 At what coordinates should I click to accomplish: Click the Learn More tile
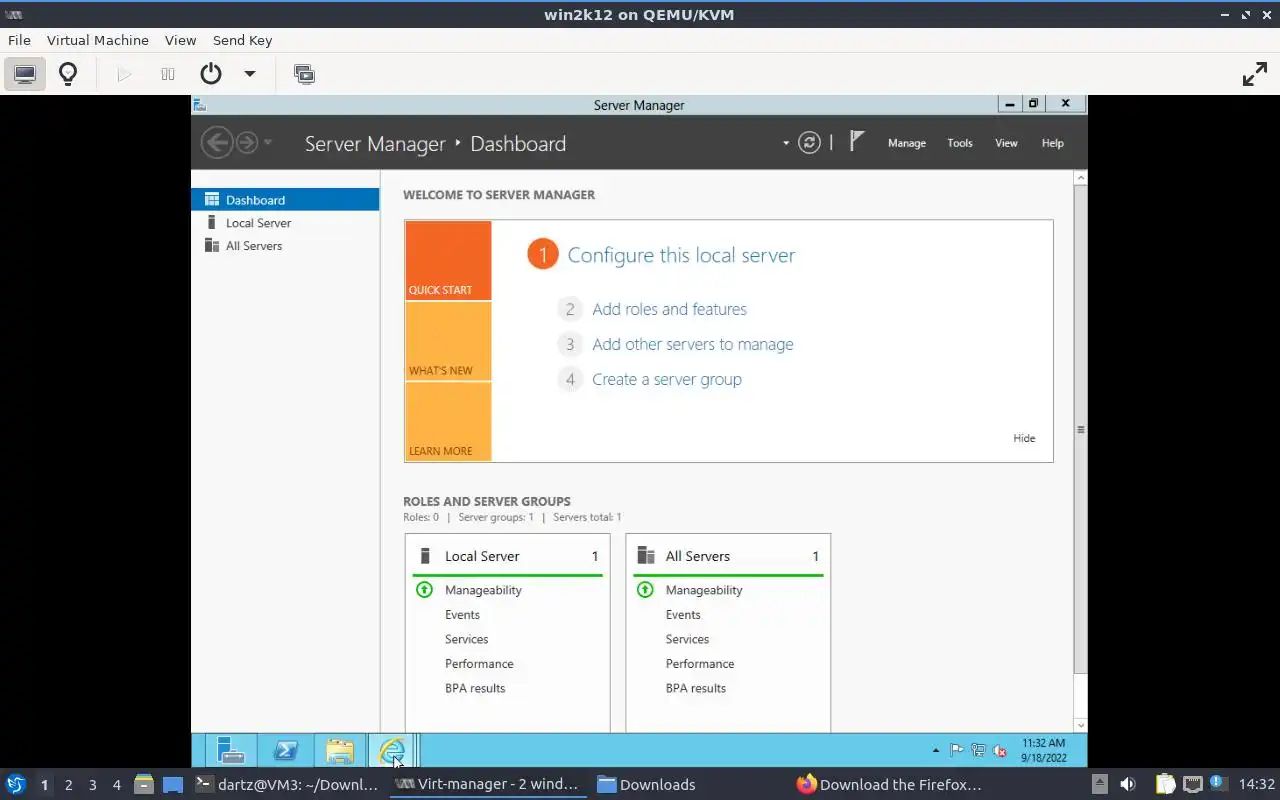click(448, 421)
